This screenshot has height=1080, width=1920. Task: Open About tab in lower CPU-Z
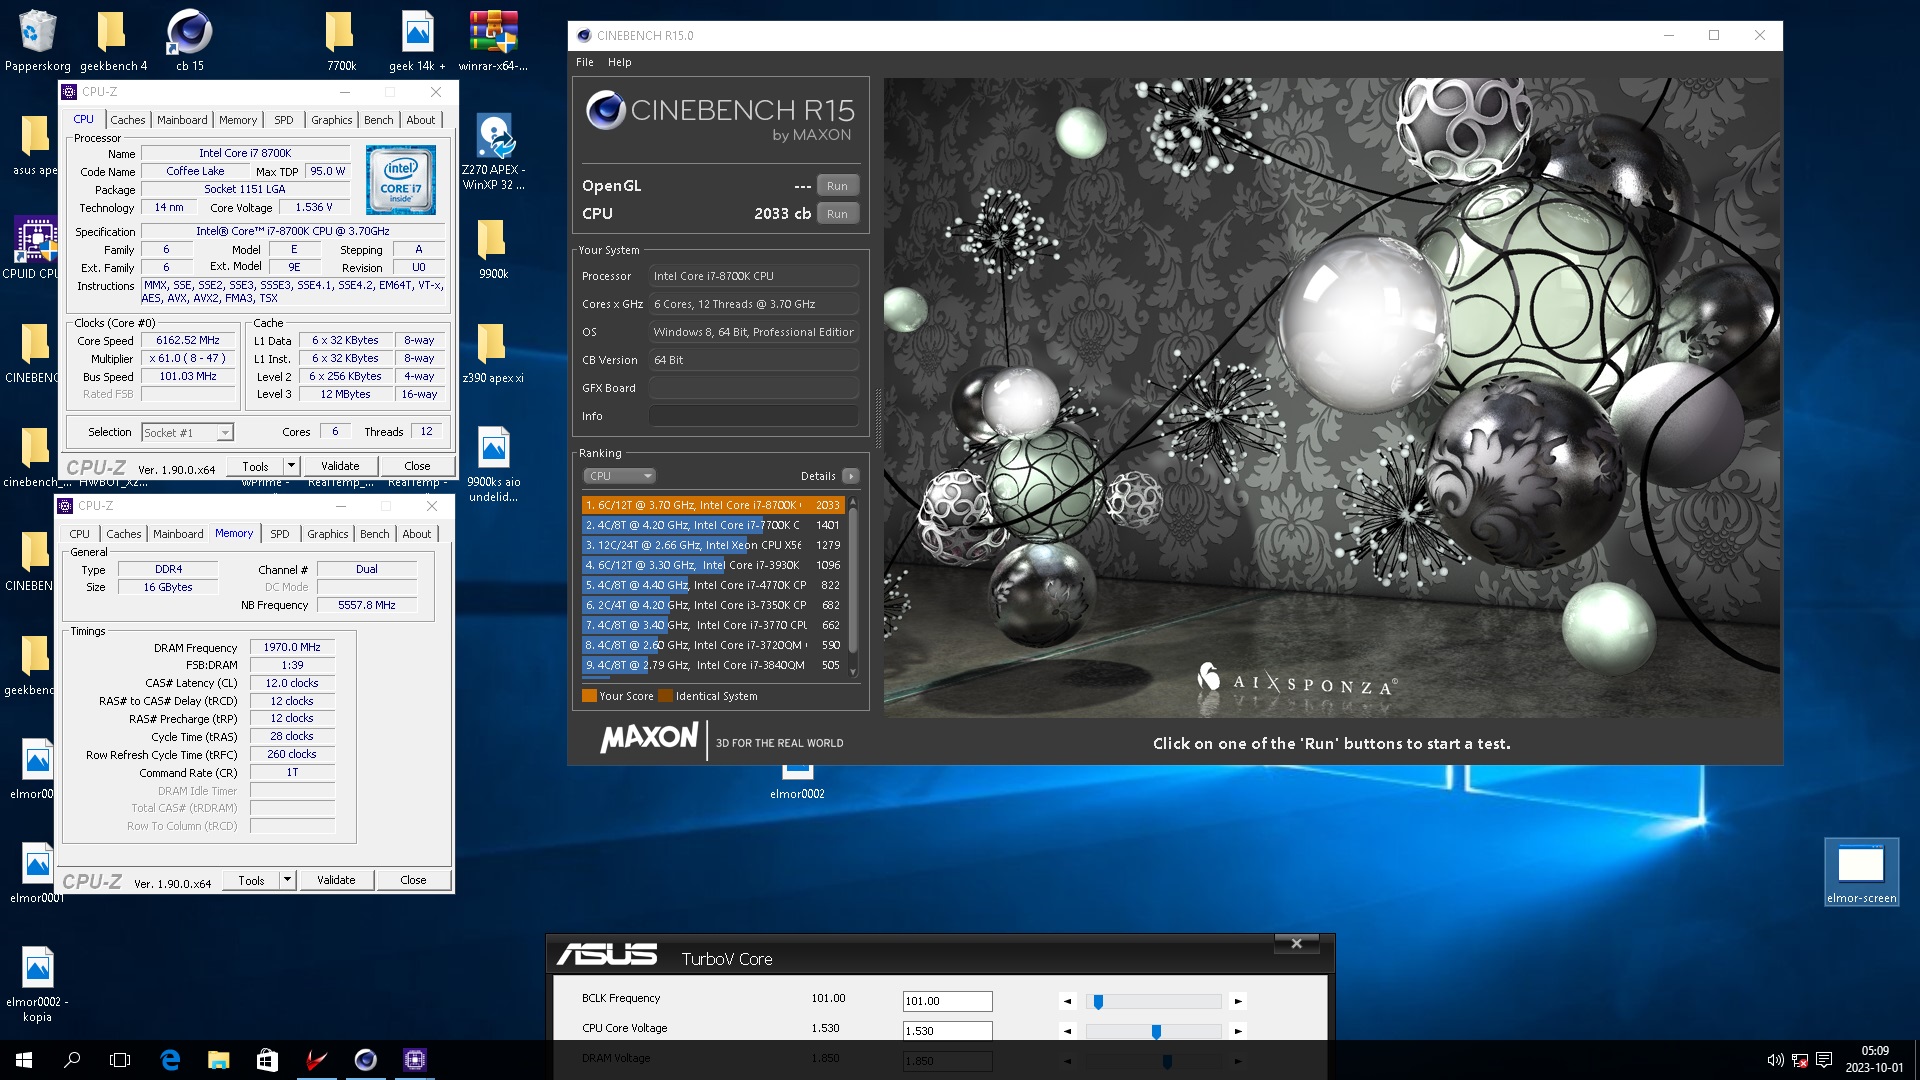[417, 534]
